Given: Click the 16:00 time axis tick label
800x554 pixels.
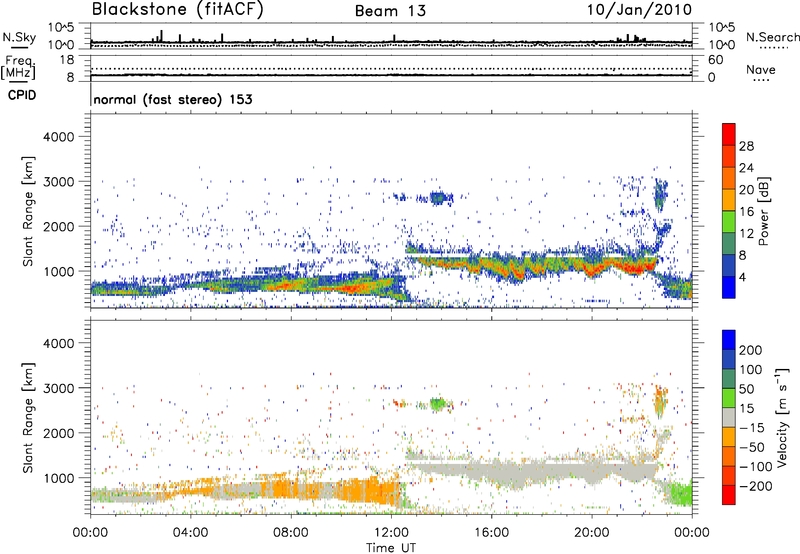Looking at the screenshot, I should pyautogui.click(x=491, y=533).
